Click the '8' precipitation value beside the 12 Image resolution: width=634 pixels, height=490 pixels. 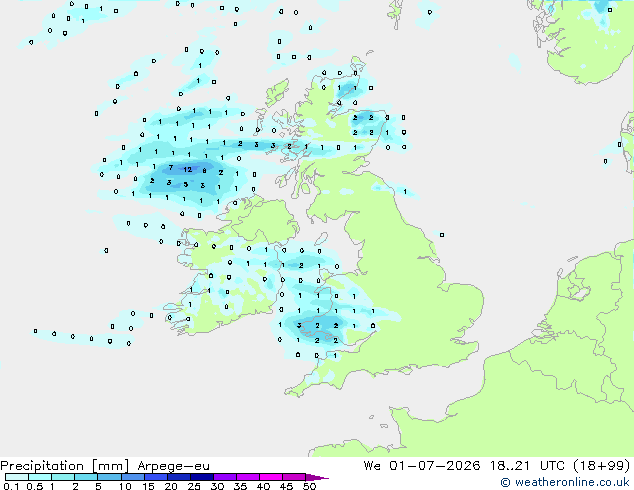(x=204, y=171)
